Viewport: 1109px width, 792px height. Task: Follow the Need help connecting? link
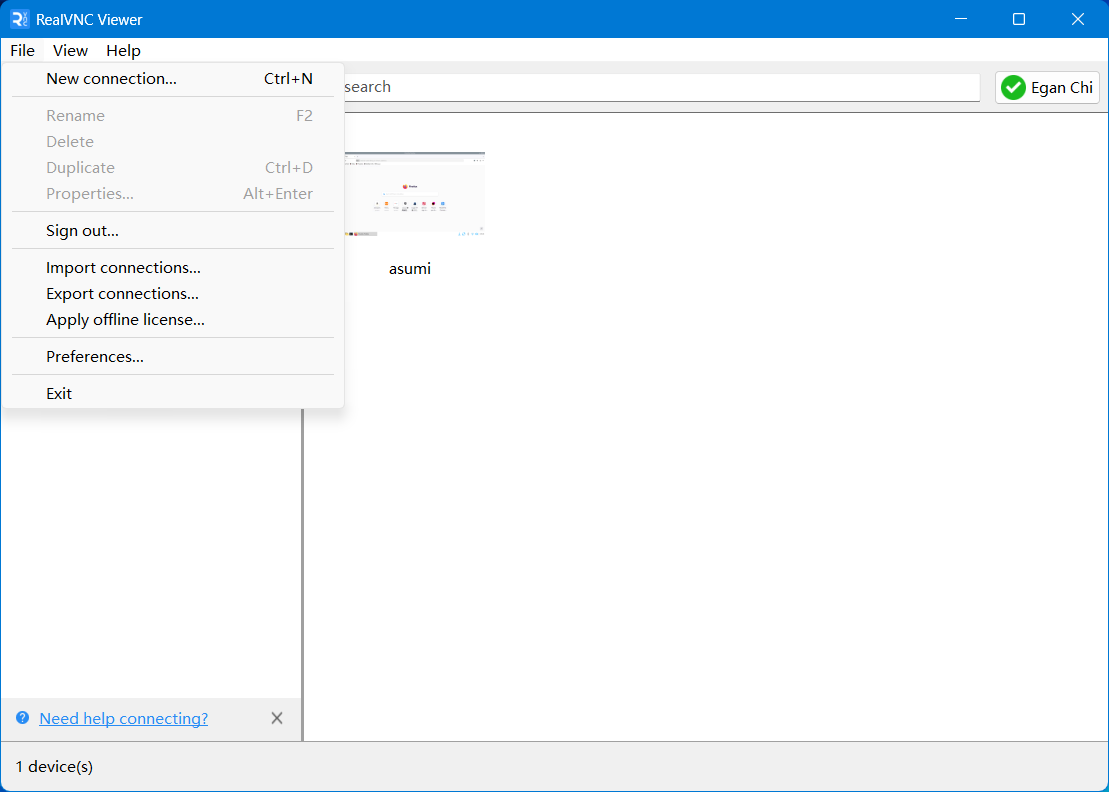tap(123, 718)
